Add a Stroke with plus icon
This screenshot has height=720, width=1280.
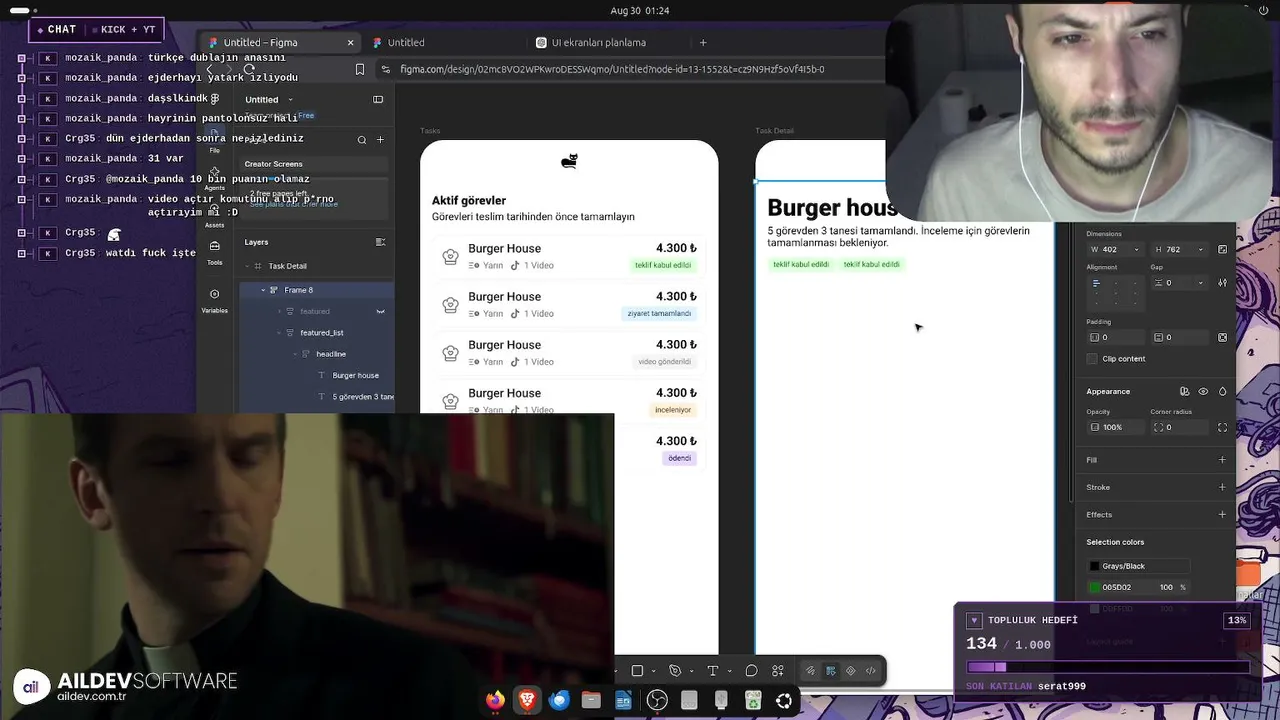[x=1222, y=487]
